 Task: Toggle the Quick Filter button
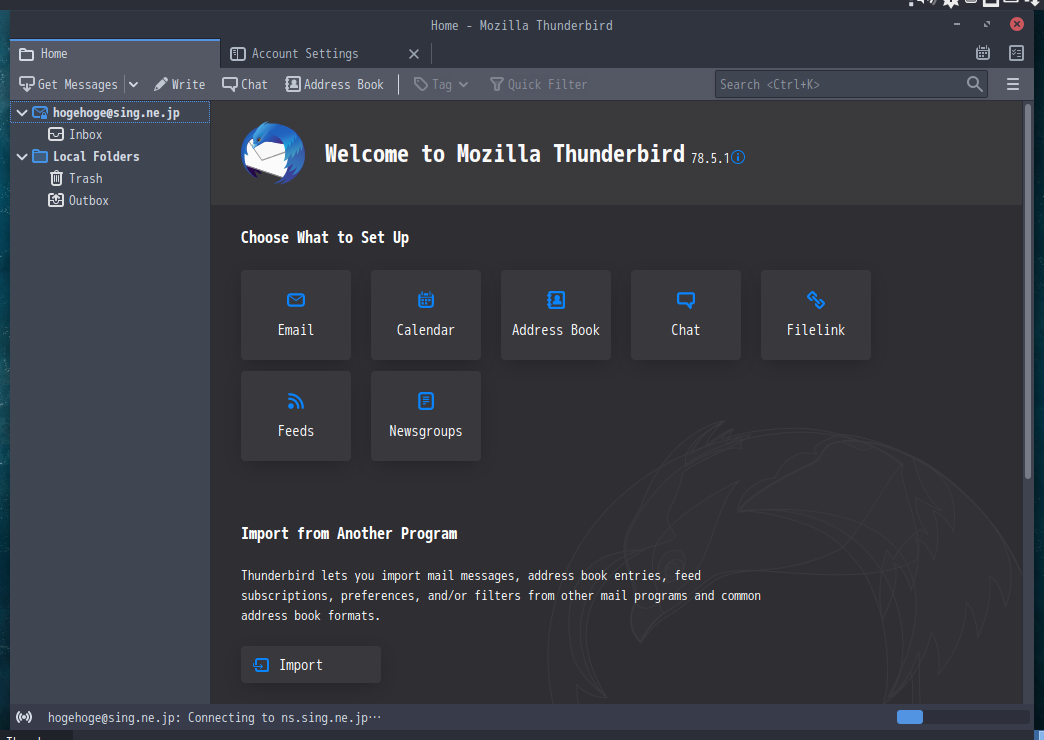tap(539, 85)
